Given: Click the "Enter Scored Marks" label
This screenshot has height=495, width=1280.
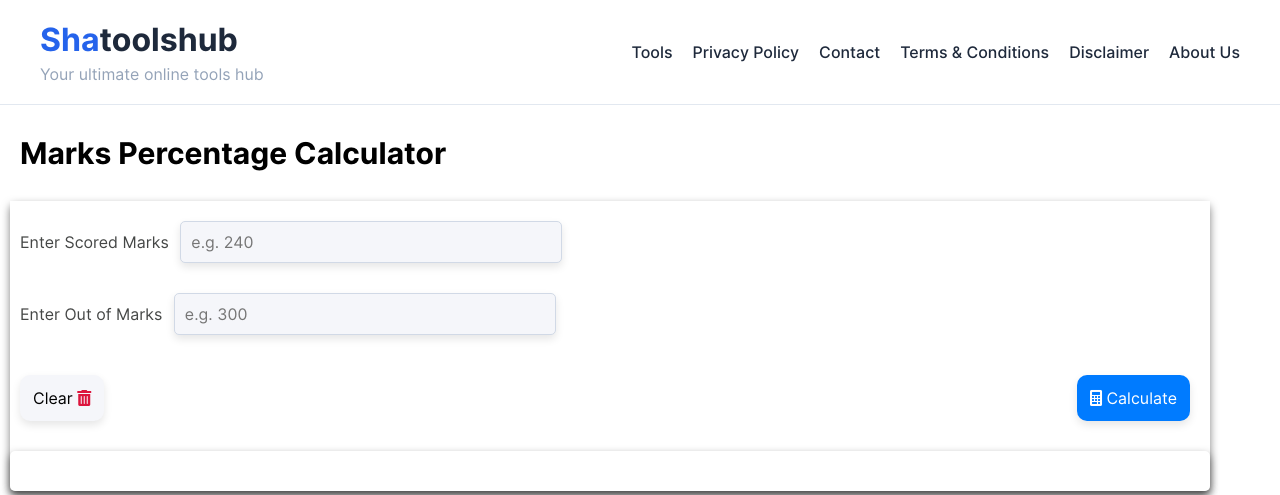Looking at the screenshot, I should point(94,242).
